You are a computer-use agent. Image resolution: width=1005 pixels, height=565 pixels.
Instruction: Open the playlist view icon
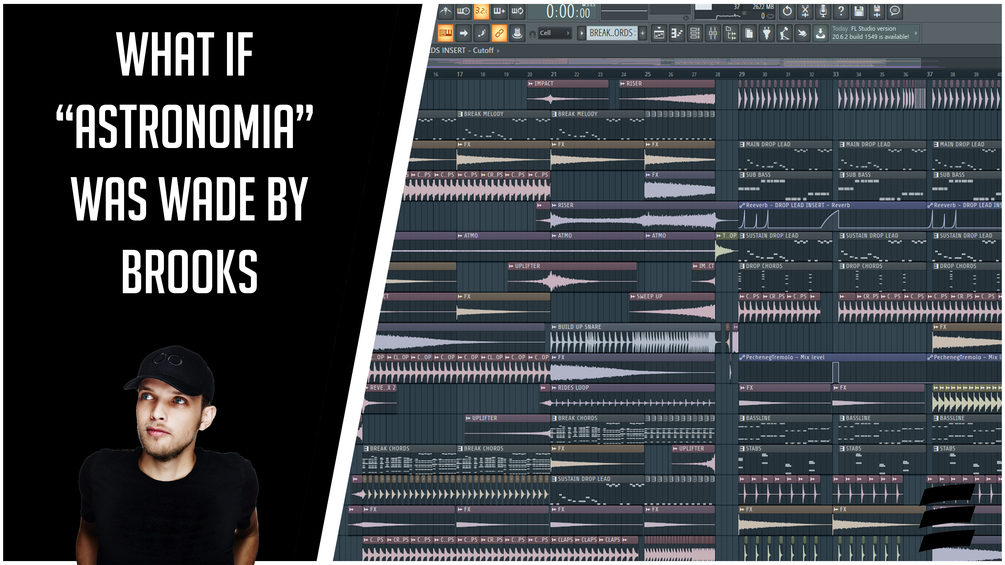click(x=659, y=33)
